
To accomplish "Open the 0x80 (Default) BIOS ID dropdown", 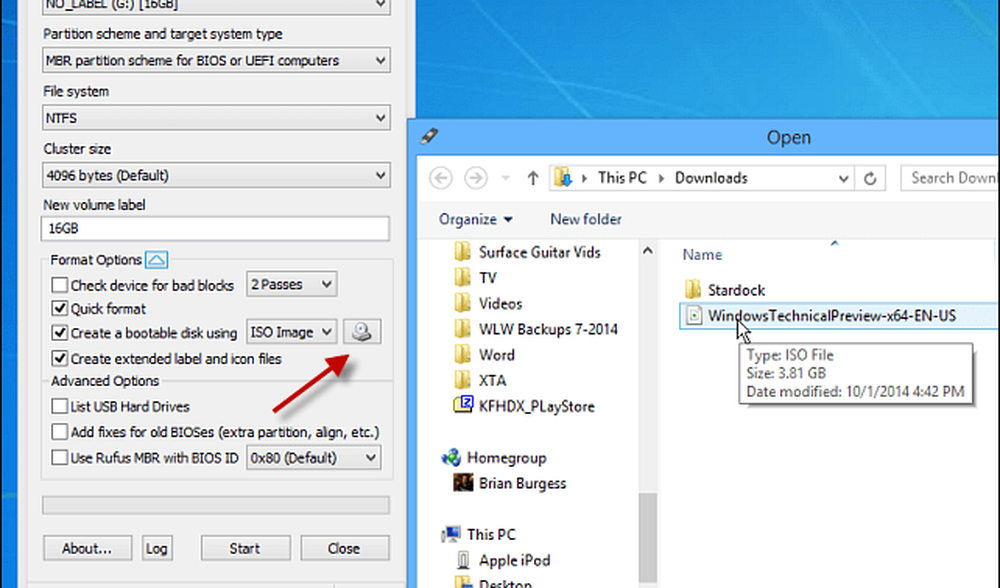I will (x=314, y=458).
